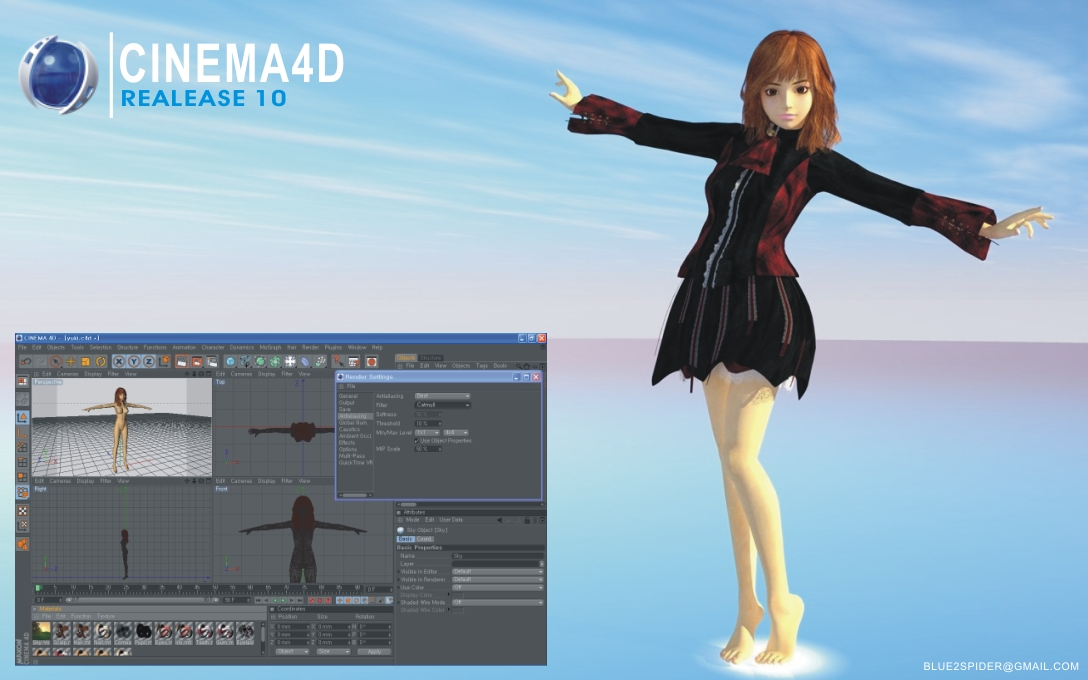
Task: Toggle the X axis lock
Action: point(119,362)
